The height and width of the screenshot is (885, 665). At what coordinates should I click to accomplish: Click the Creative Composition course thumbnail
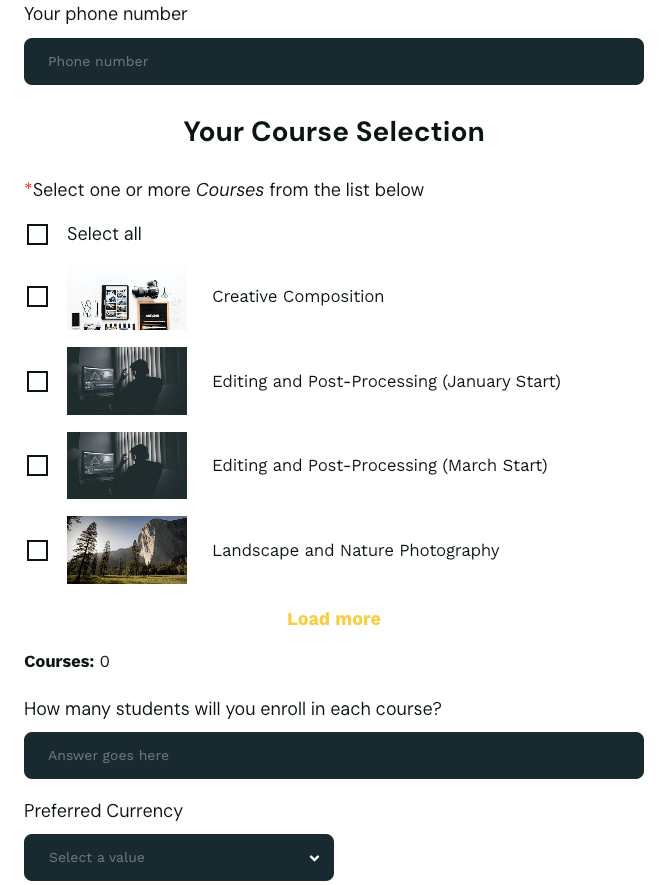pos(126,296)
